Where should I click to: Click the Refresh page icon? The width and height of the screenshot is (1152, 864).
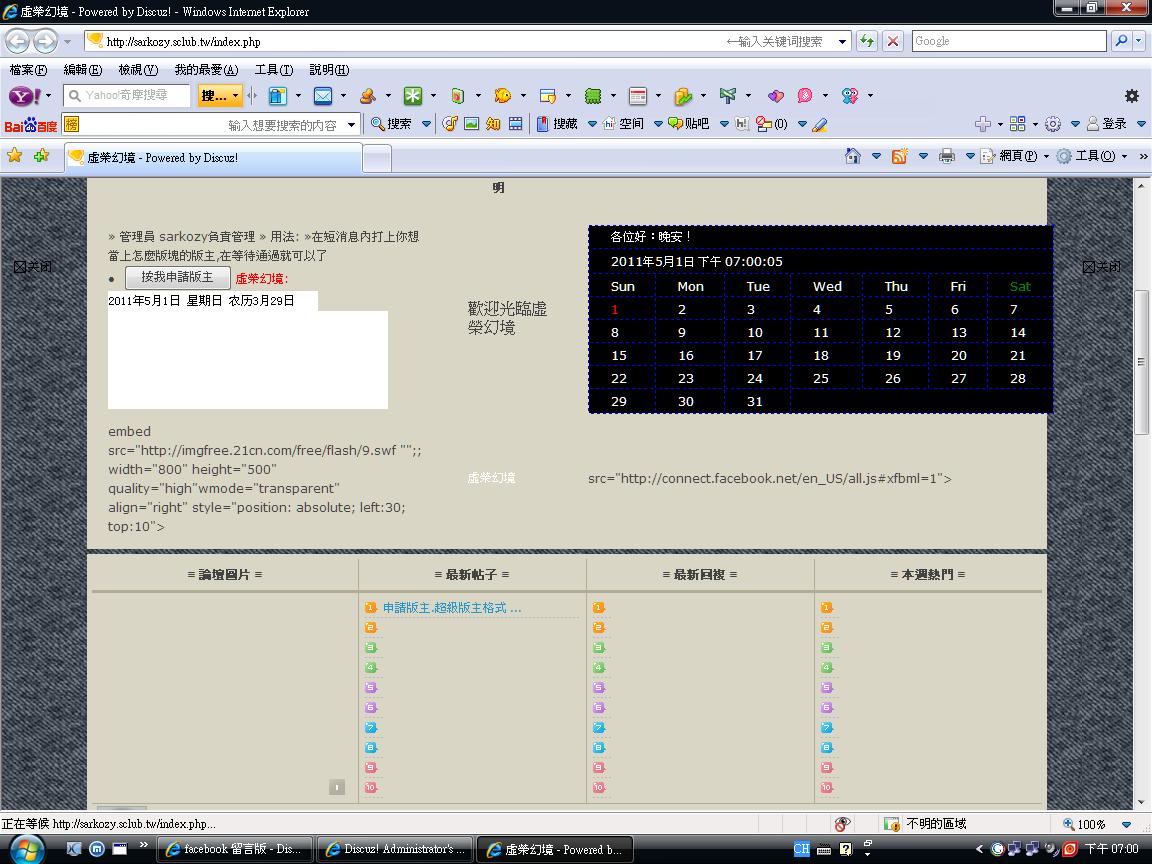click(x=866, y=41)
